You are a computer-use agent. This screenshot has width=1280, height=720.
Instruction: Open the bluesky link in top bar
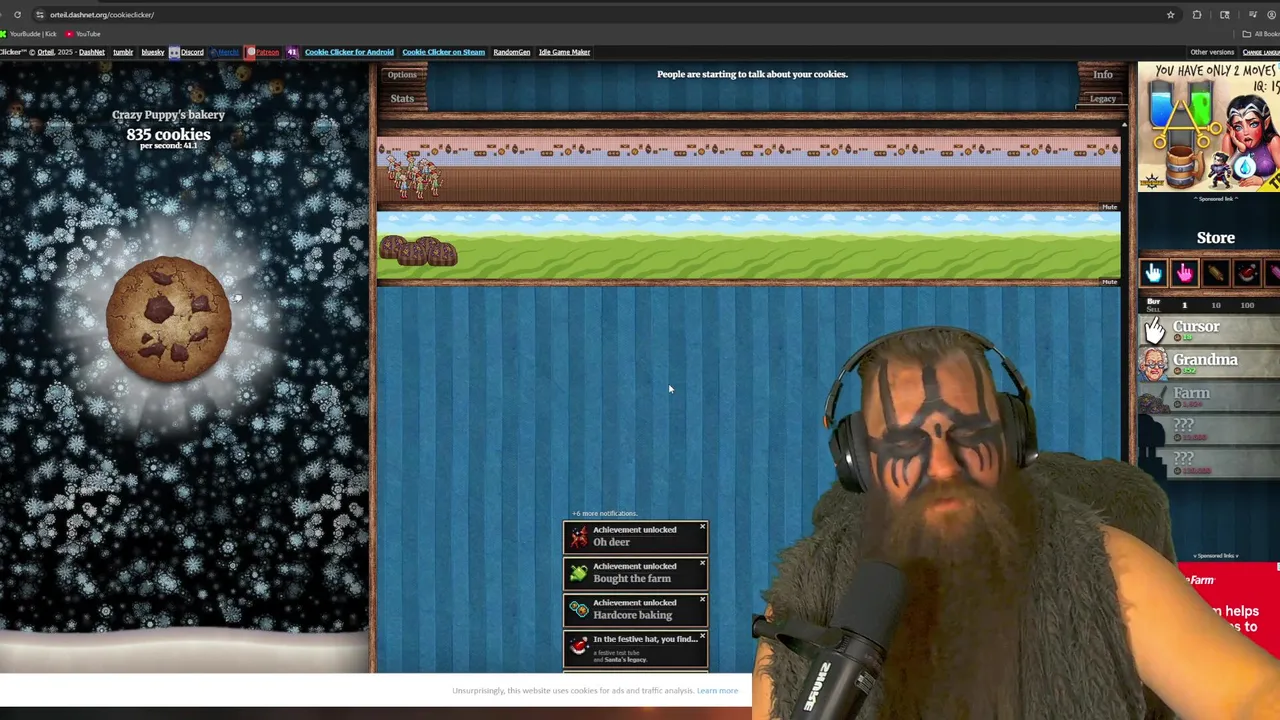point(152,52)
